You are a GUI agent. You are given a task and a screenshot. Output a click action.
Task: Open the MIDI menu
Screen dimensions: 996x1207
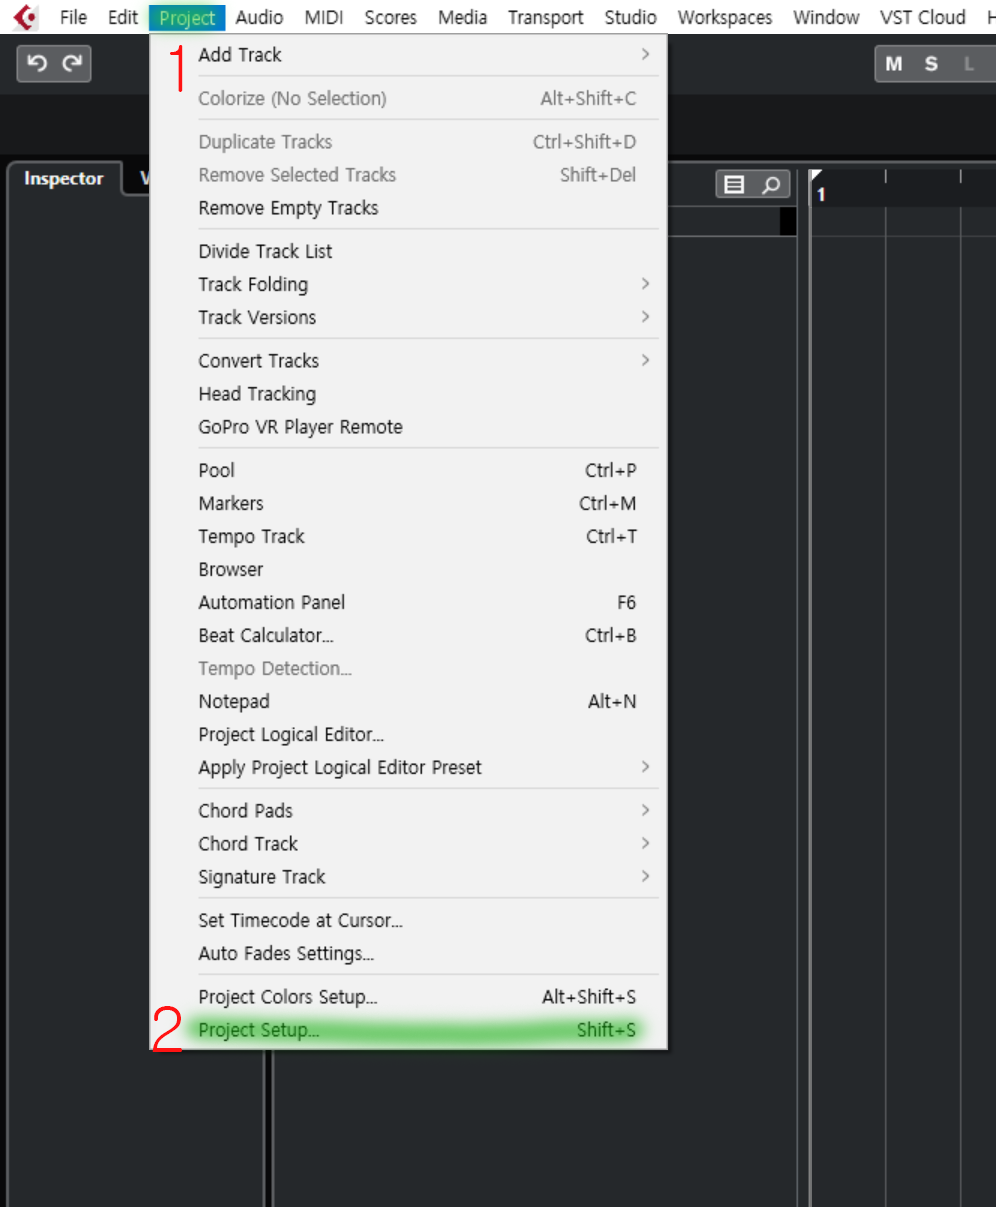pyautogui.click(x=324, y=17)
